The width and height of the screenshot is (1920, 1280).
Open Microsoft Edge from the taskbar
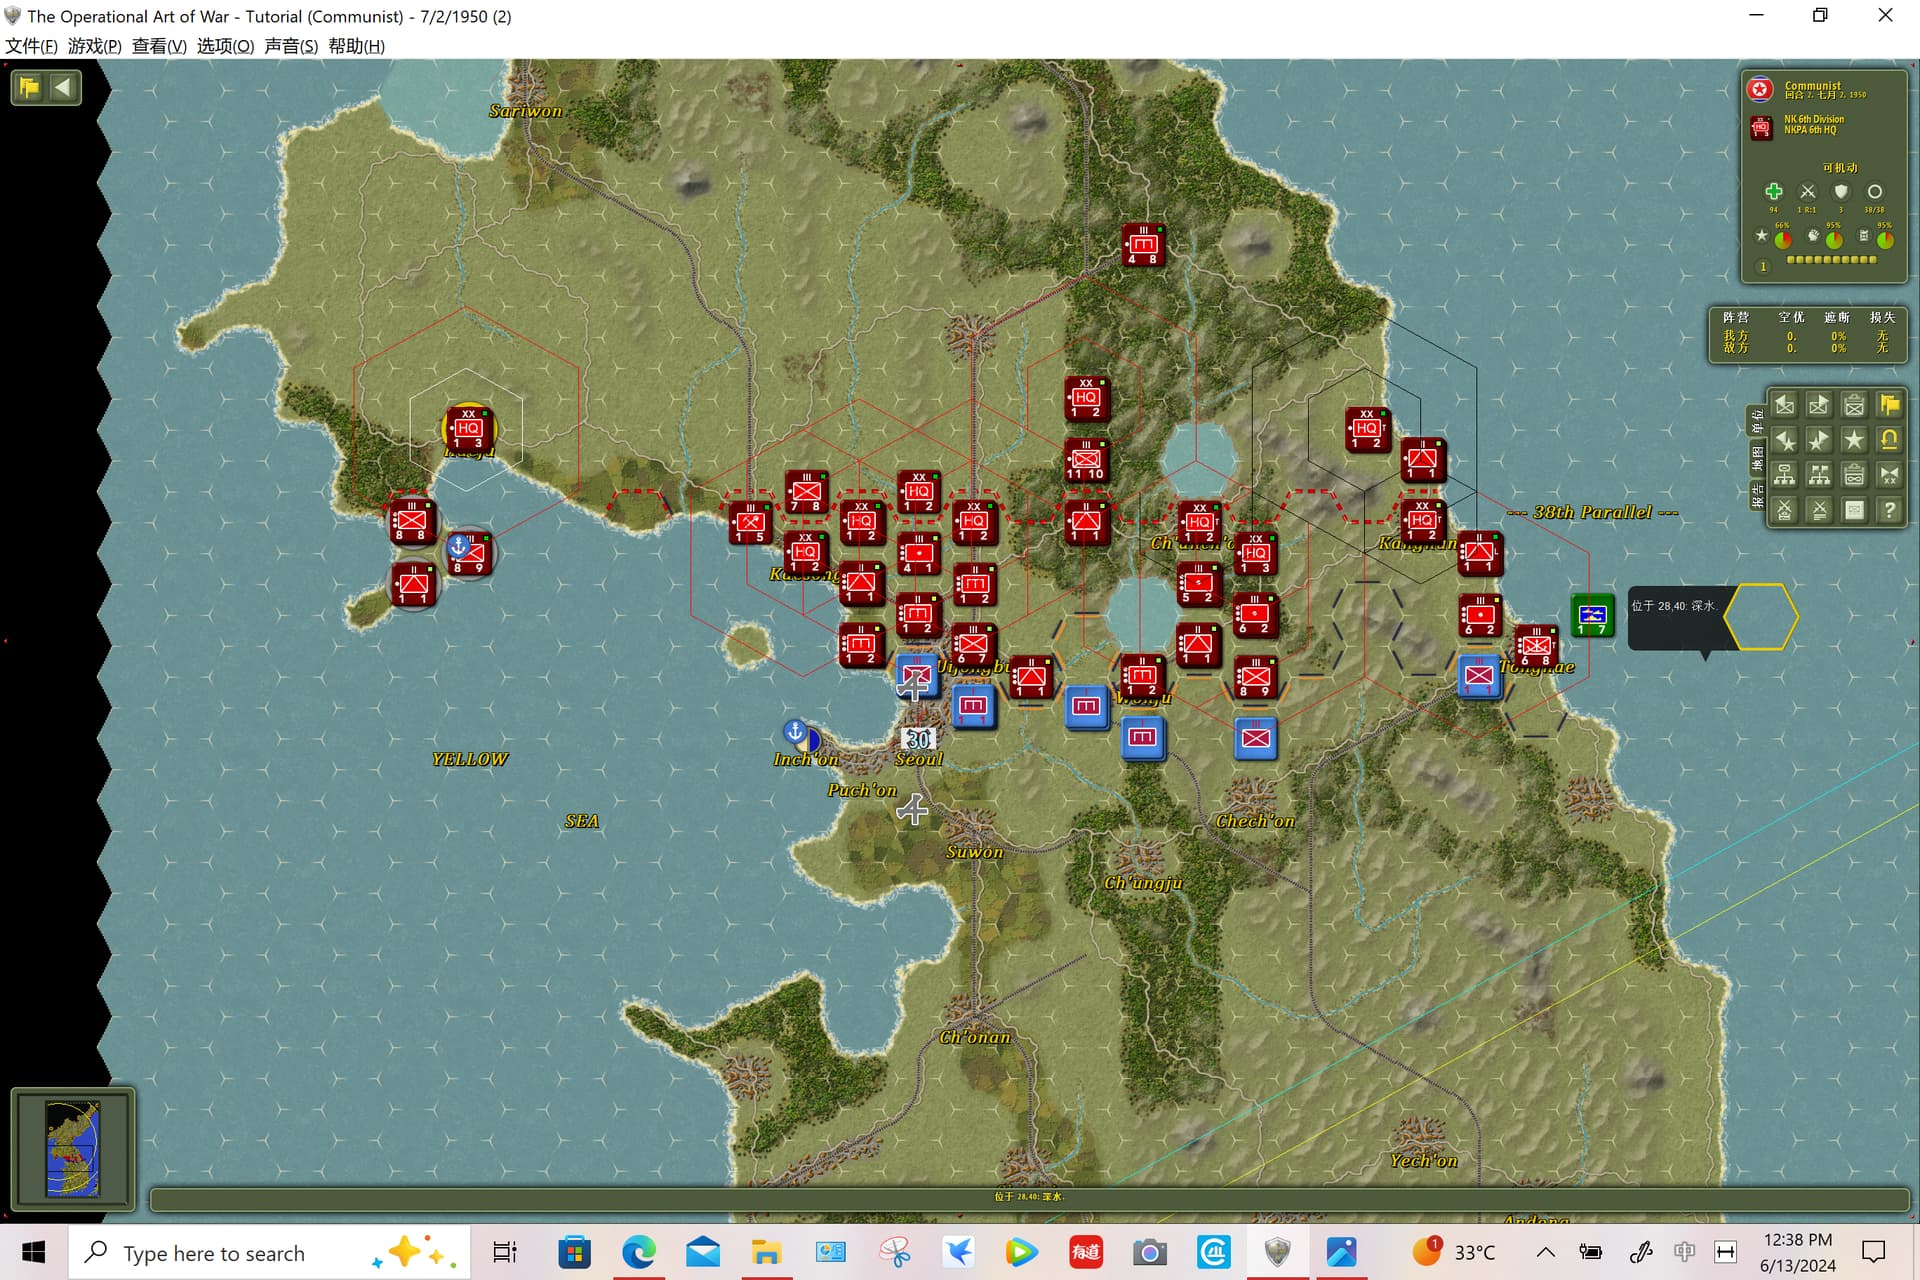click(638, 1252)
